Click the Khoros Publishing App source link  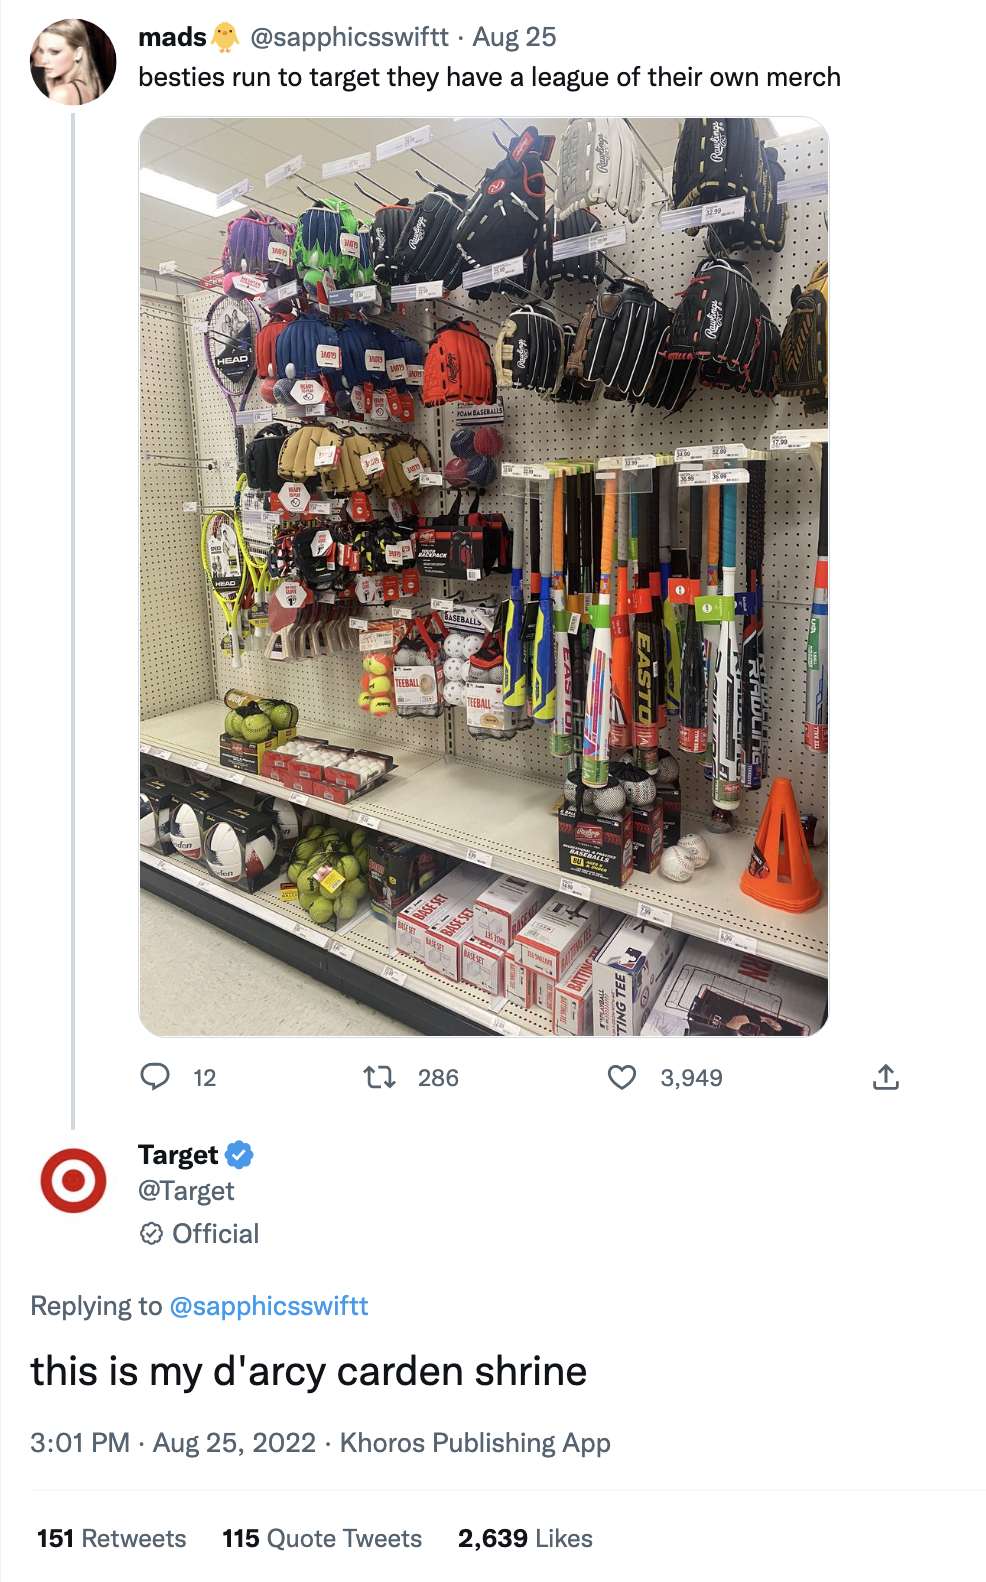click(475, 1443)
